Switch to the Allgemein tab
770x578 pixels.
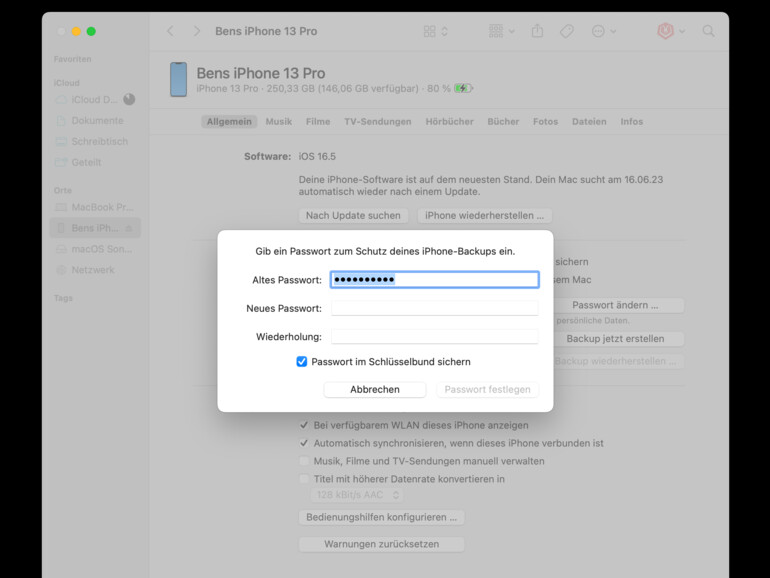(229, 121)
